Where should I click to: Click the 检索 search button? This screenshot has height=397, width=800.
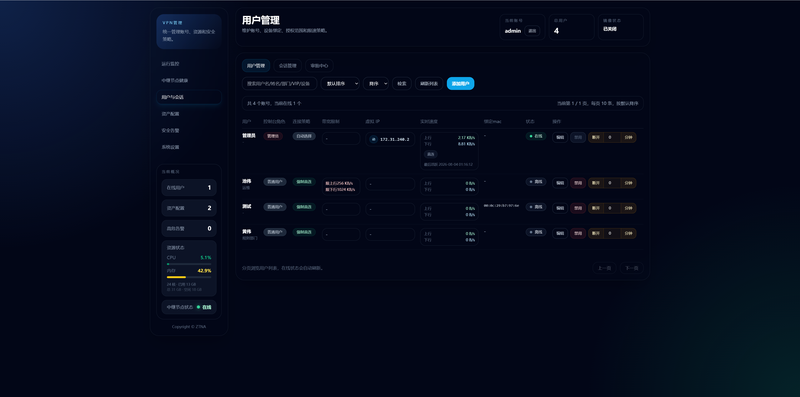[x=402, y=83]
